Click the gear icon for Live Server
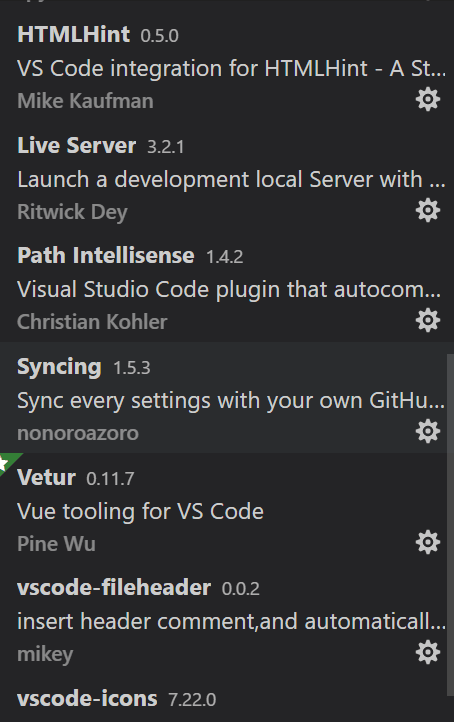The height and width of the screenshot is (722, 454). (428, 210)
